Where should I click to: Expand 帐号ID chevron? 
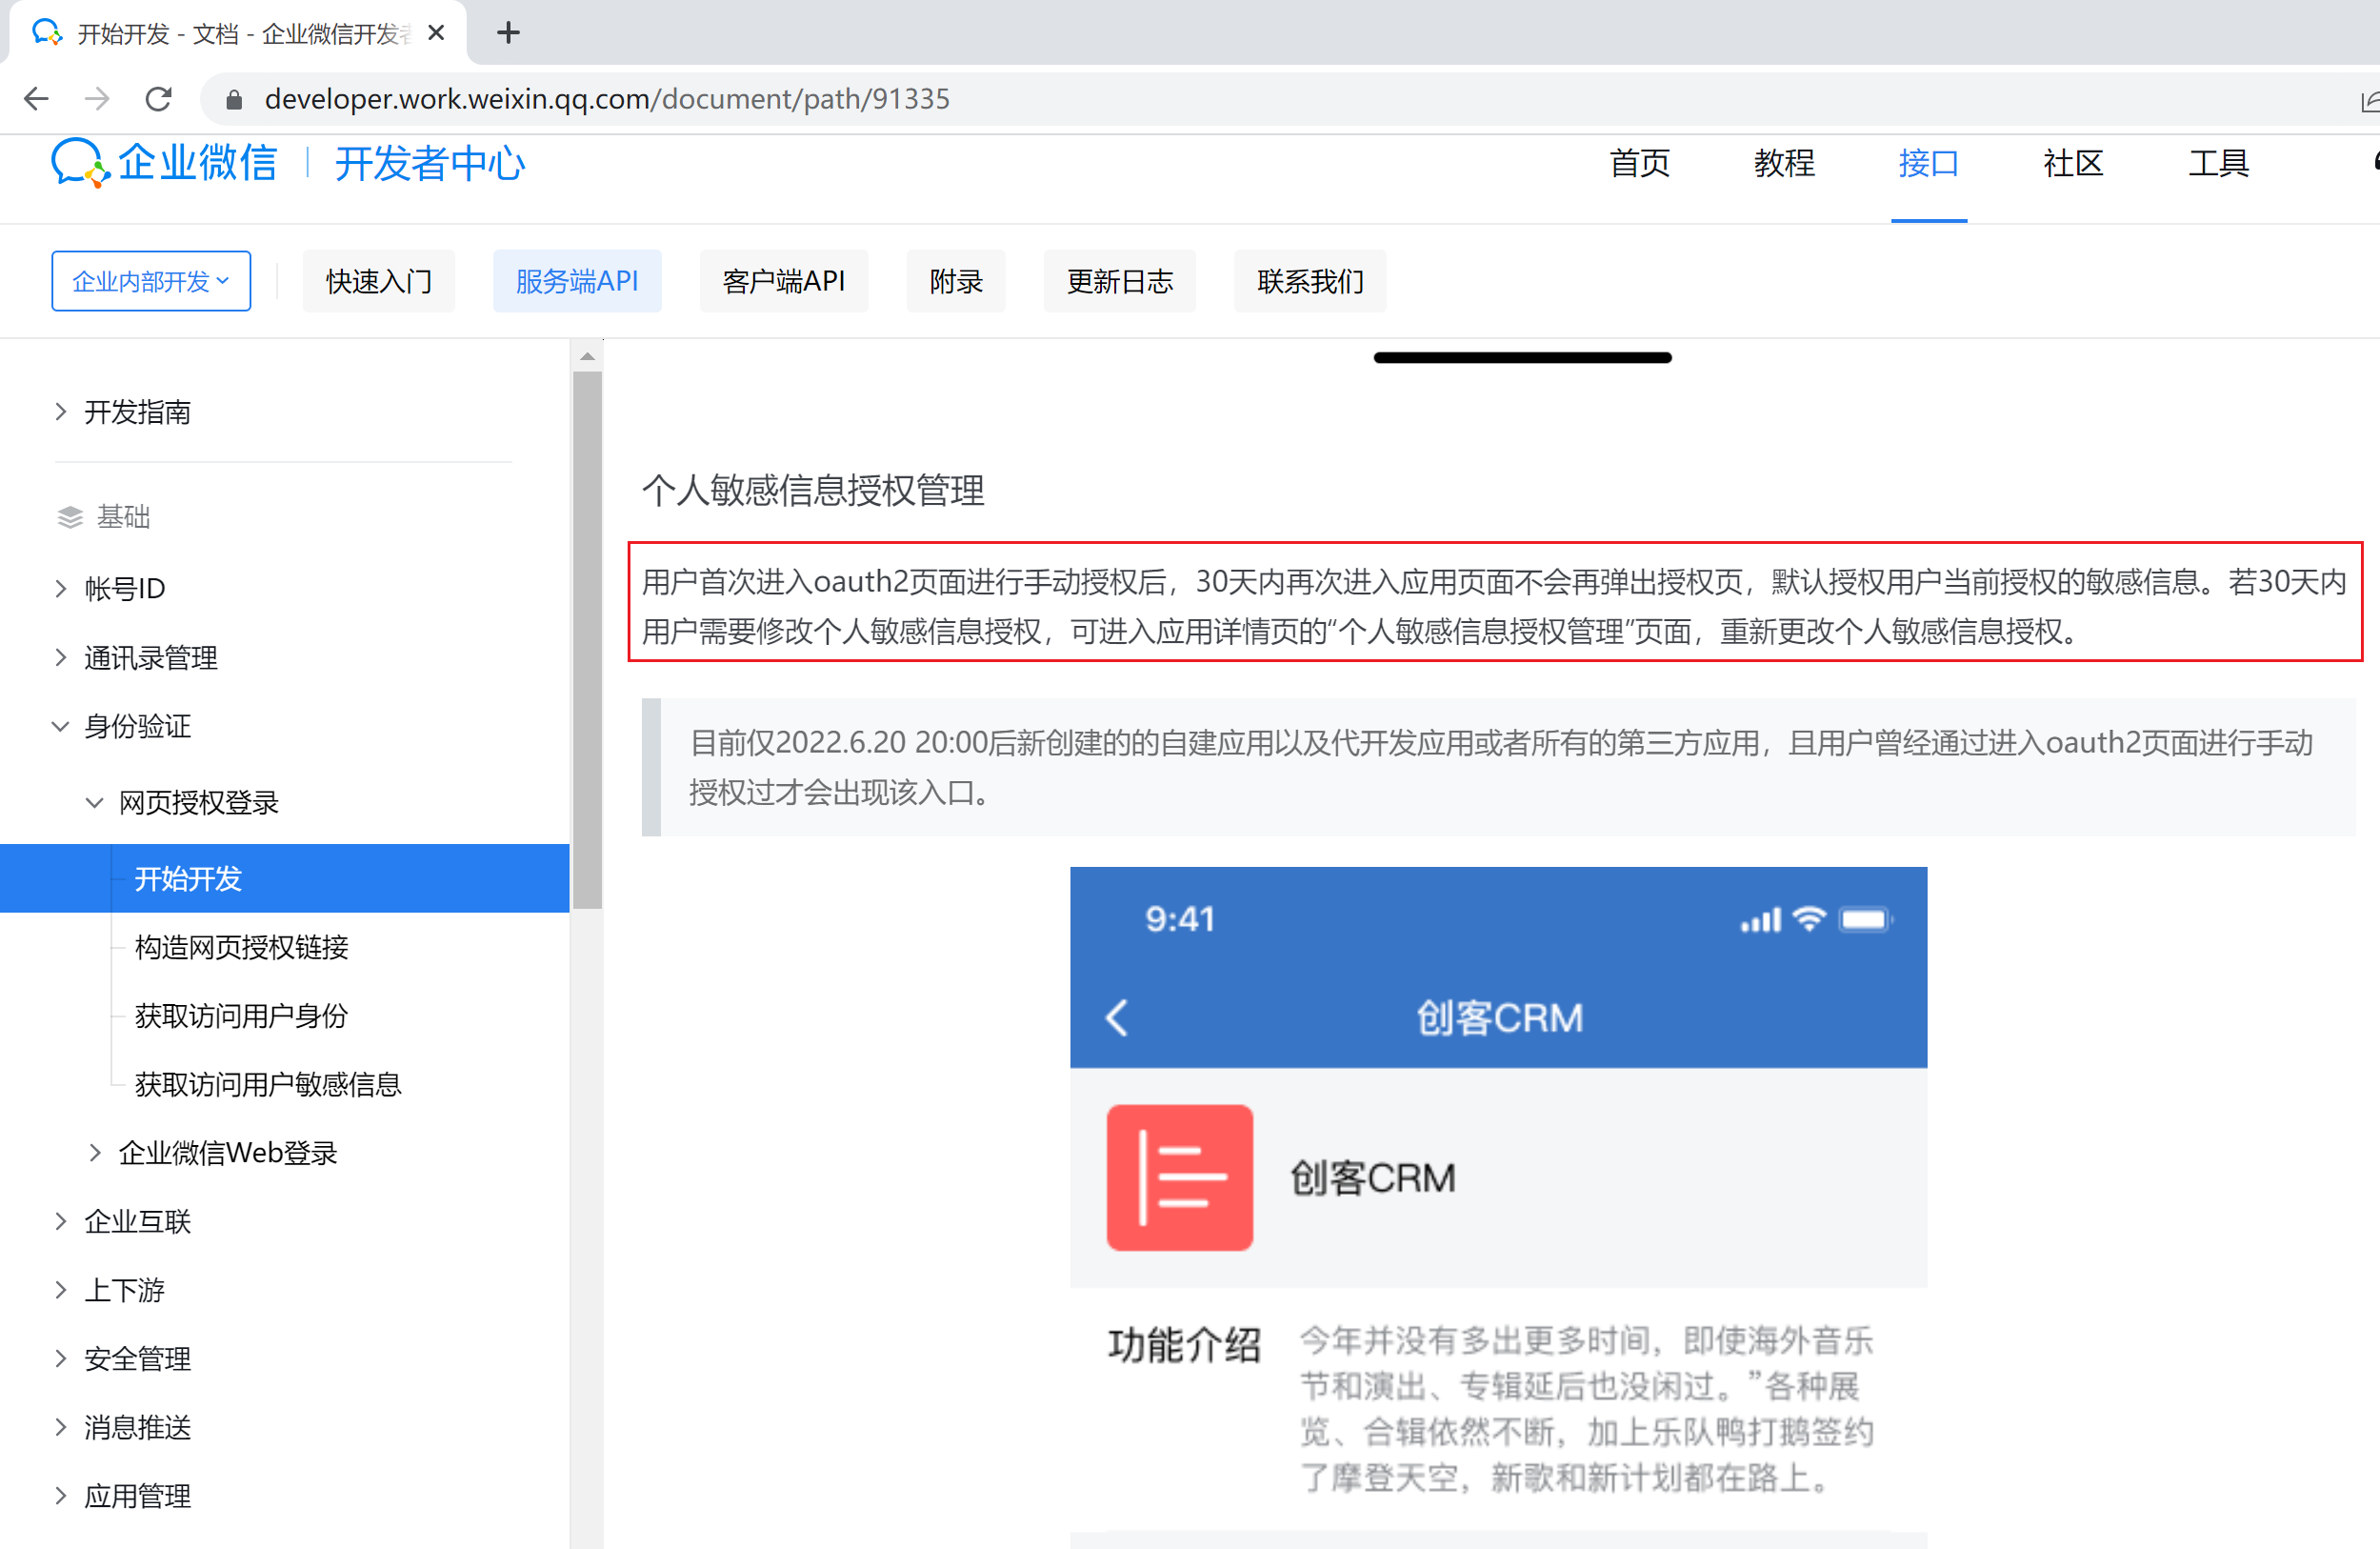point(61,588)
